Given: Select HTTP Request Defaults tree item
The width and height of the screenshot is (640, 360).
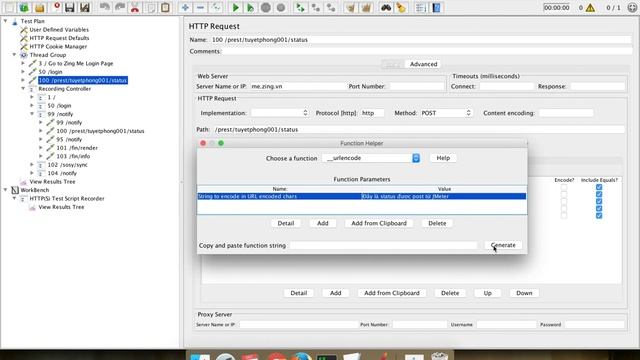Looking at the screenshot, I should click(x=59, y=38).
